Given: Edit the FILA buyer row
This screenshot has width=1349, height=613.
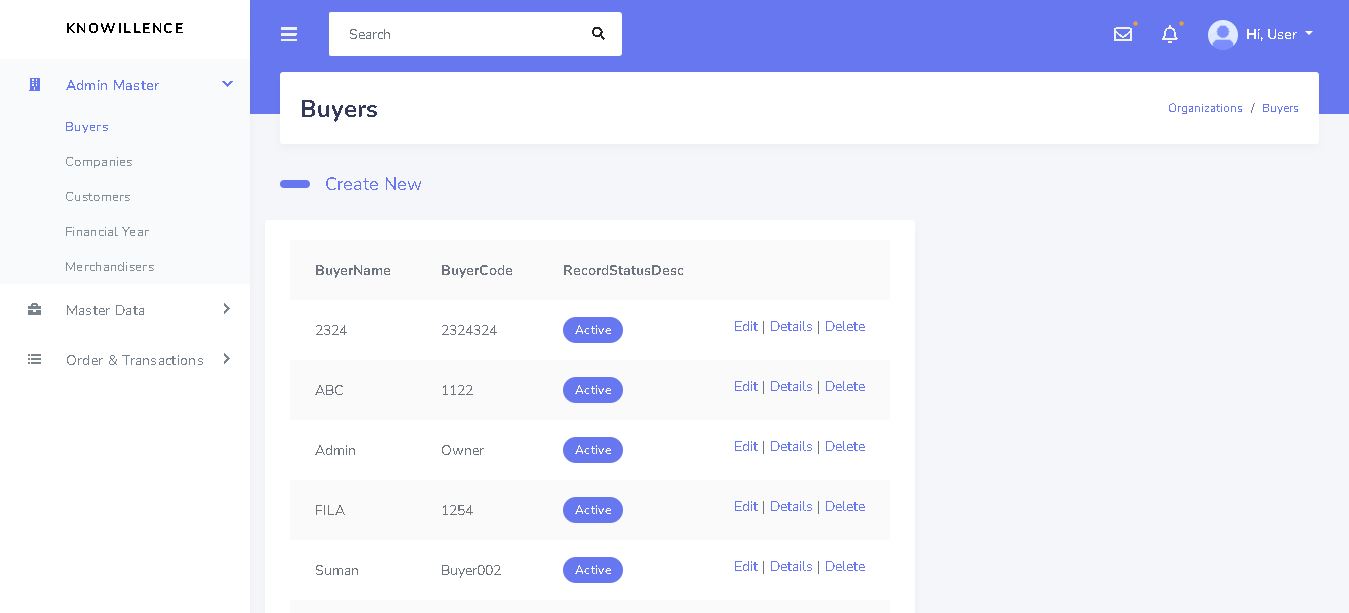Looking at the screenshot, I should click(746, 507).
